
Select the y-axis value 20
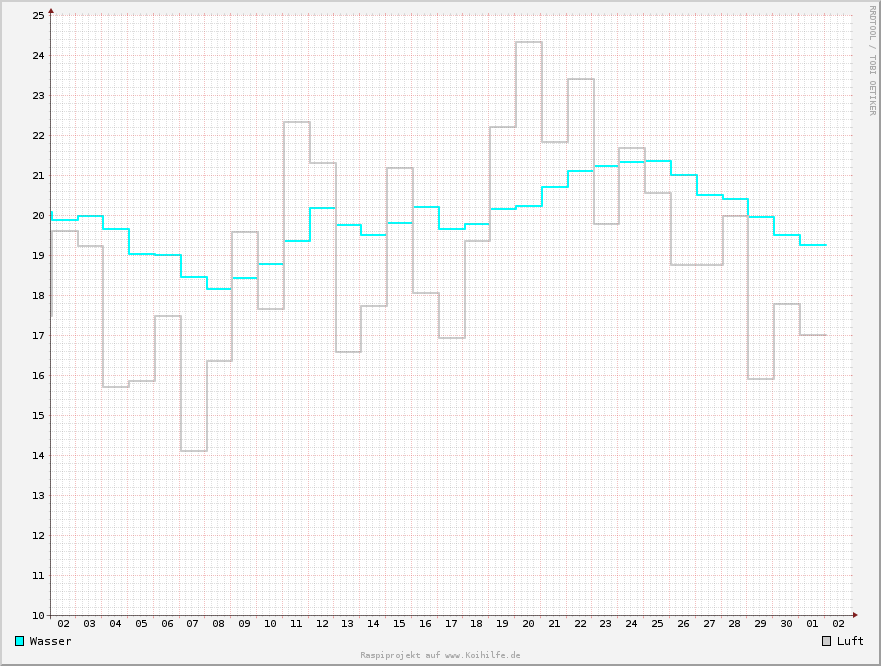coord(39,216)
